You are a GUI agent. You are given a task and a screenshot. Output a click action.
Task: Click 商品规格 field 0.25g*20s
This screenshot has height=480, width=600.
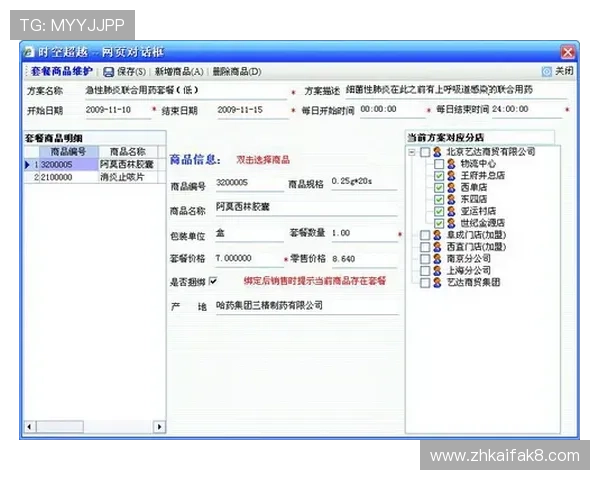pos(364,182)
